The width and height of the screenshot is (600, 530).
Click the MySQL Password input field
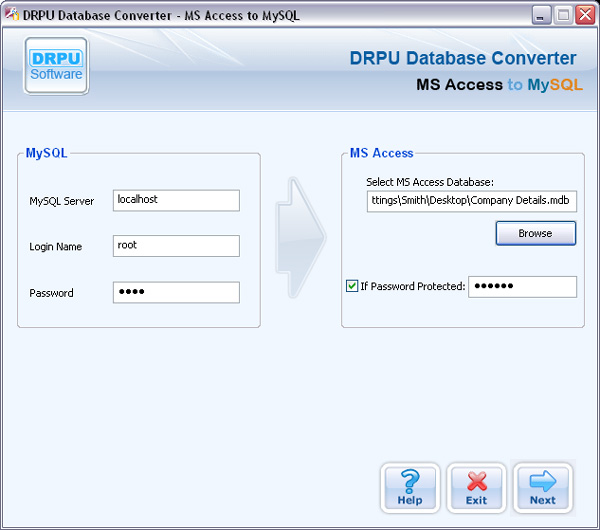176,292
